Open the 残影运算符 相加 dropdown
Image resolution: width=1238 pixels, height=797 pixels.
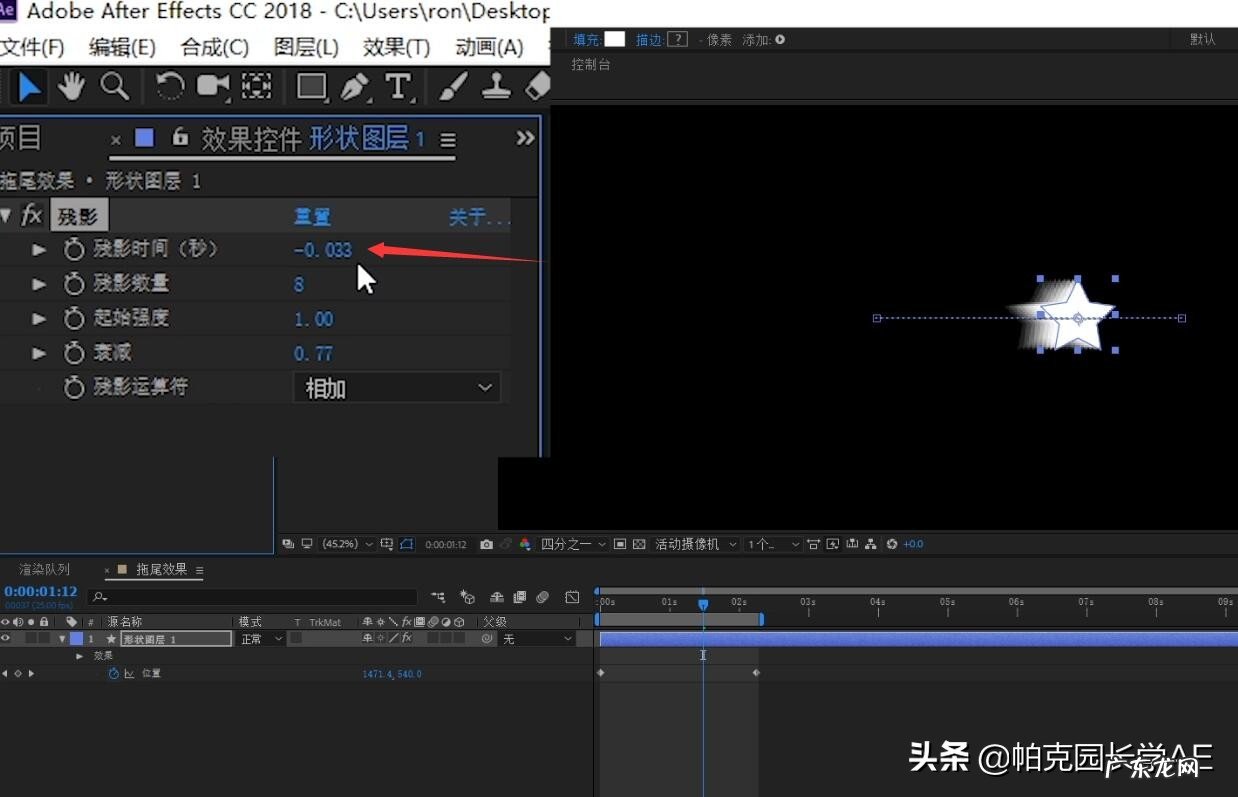[x=396, y=387]
